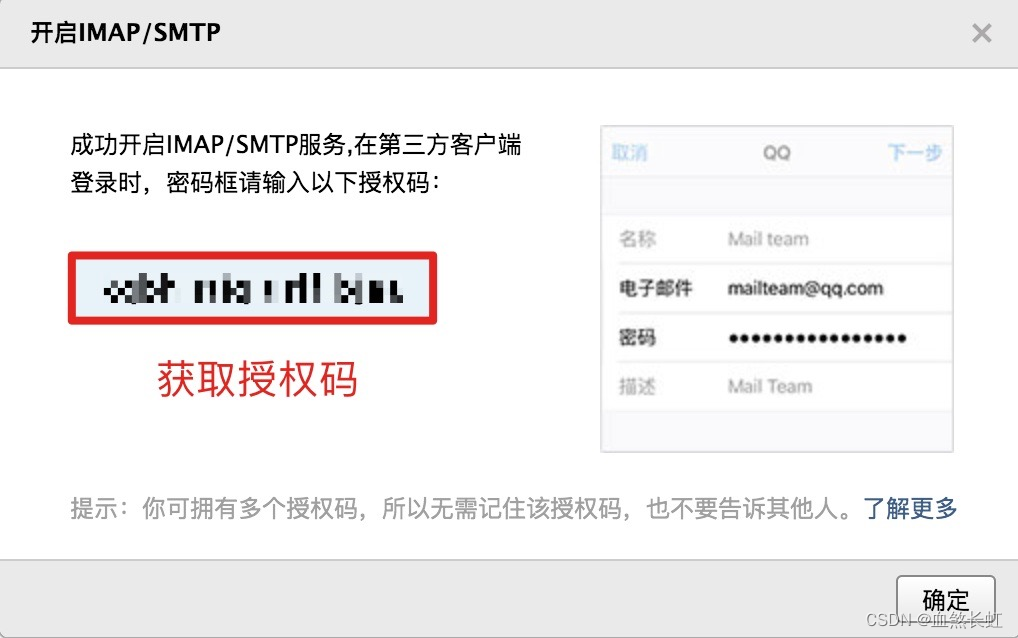Click the 描述 label in example

(637, 387)
